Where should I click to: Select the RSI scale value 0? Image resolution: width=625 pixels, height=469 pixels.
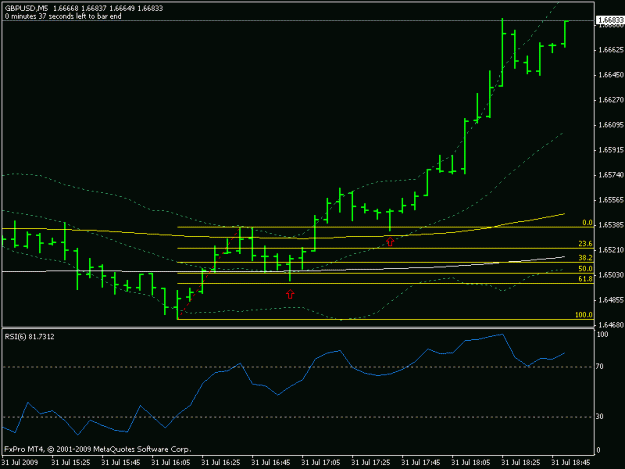[598, 450]
